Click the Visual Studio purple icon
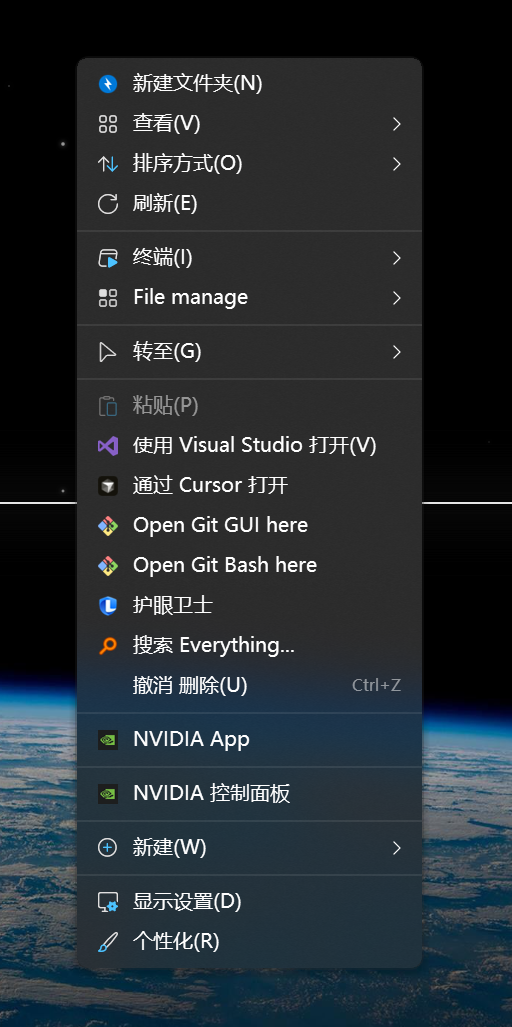Screen dimensions: 512x1027 [107, 446]
